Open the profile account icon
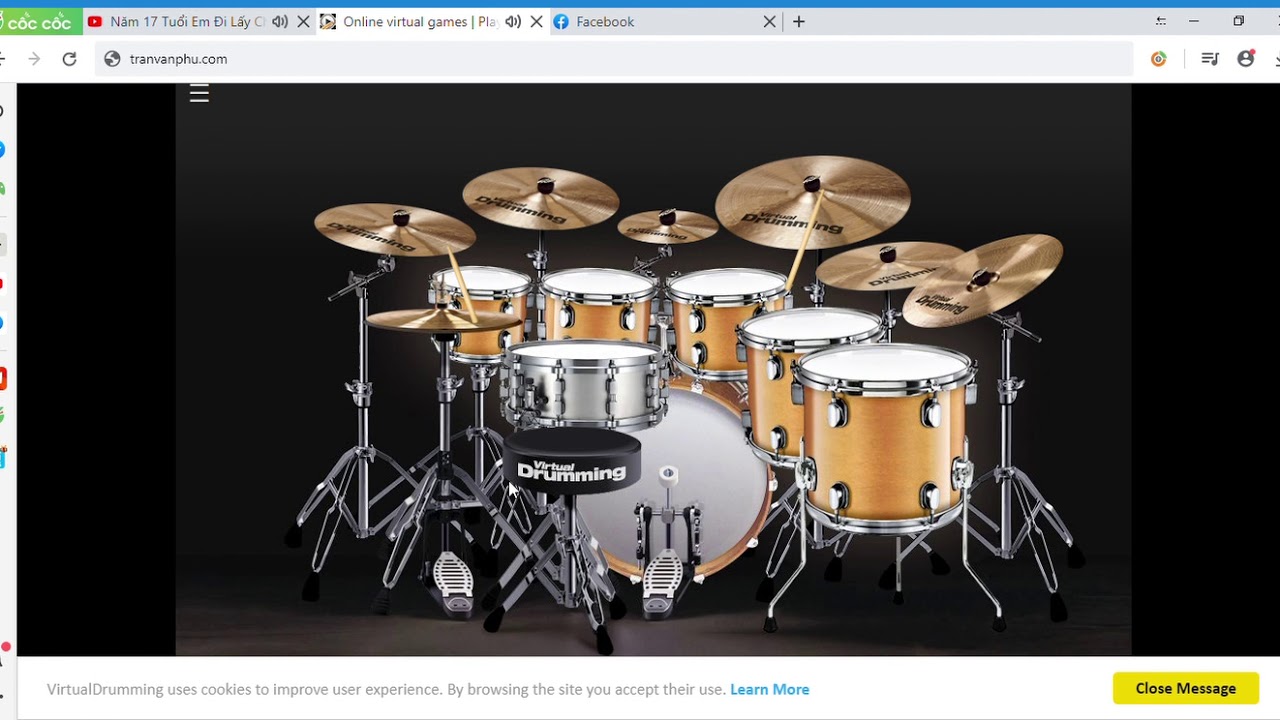Viewport: 1280px width, 720px height. click(x=1246, y=59)
